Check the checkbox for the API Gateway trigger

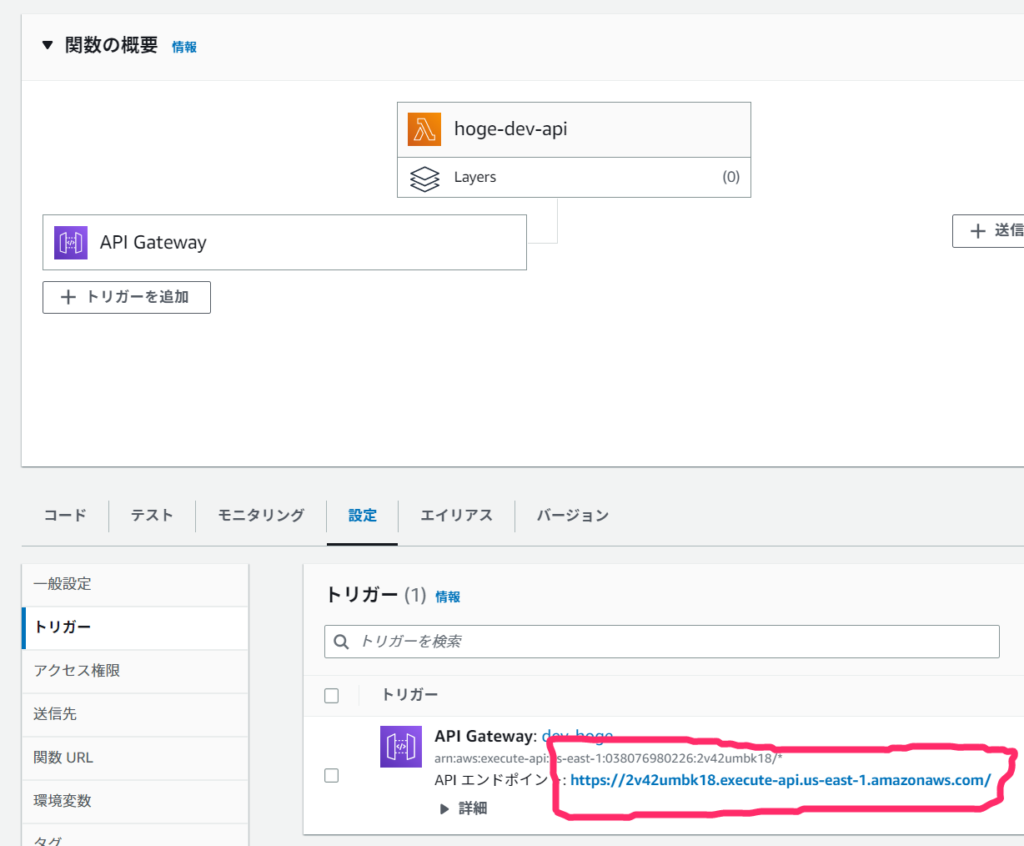click(331, 775)
